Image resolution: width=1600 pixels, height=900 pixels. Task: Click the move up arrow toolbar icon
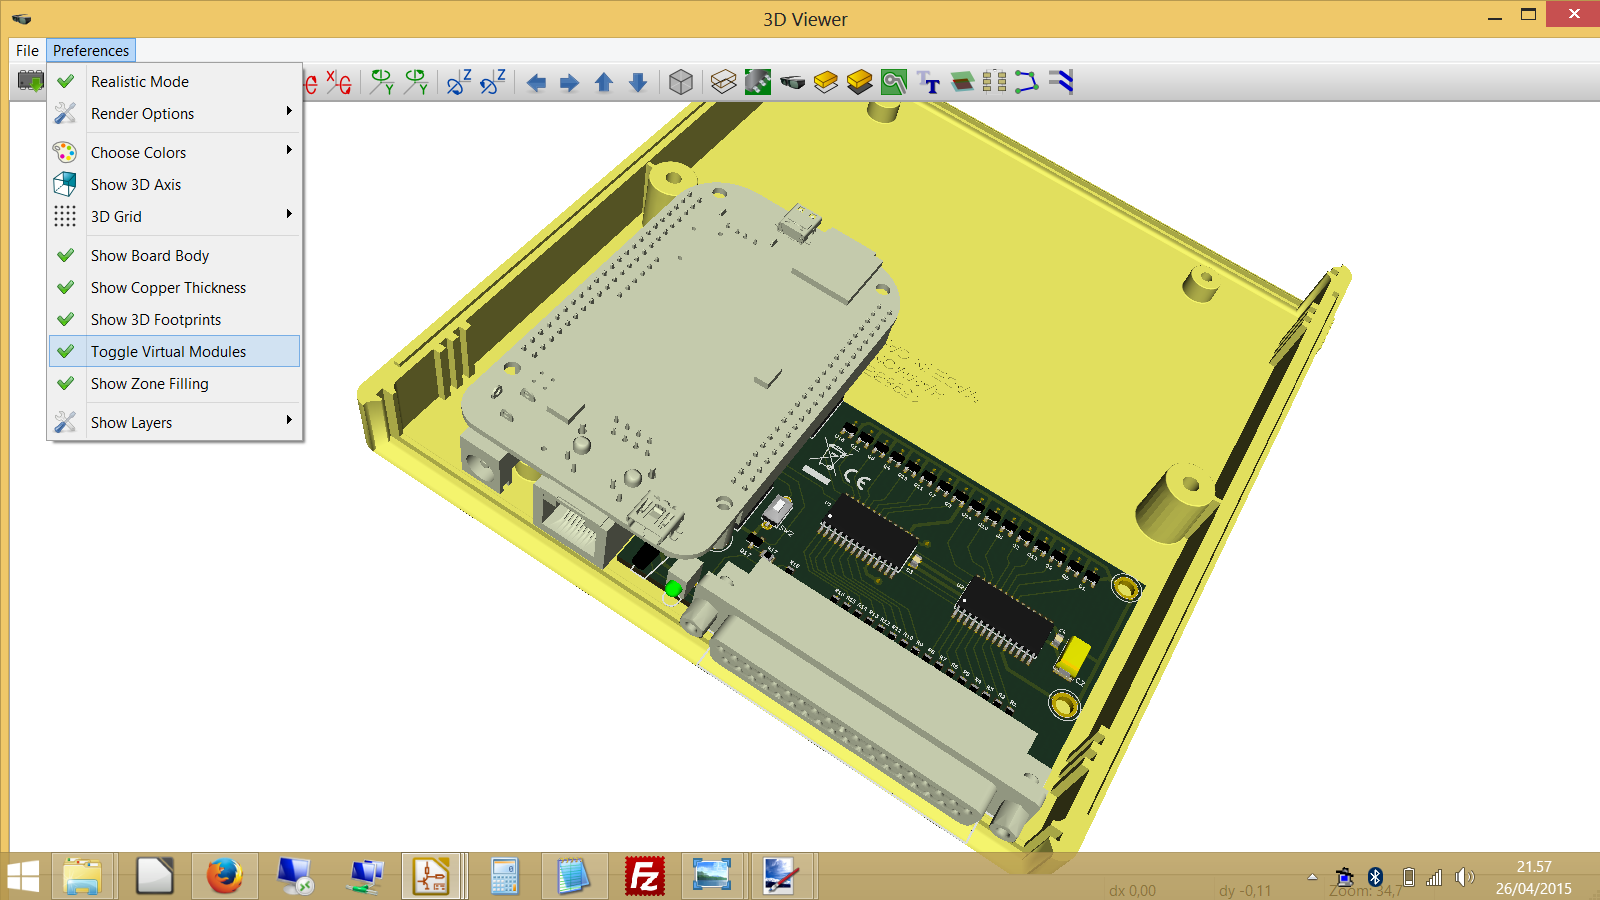pyautogui.click(x=603, y=83)
